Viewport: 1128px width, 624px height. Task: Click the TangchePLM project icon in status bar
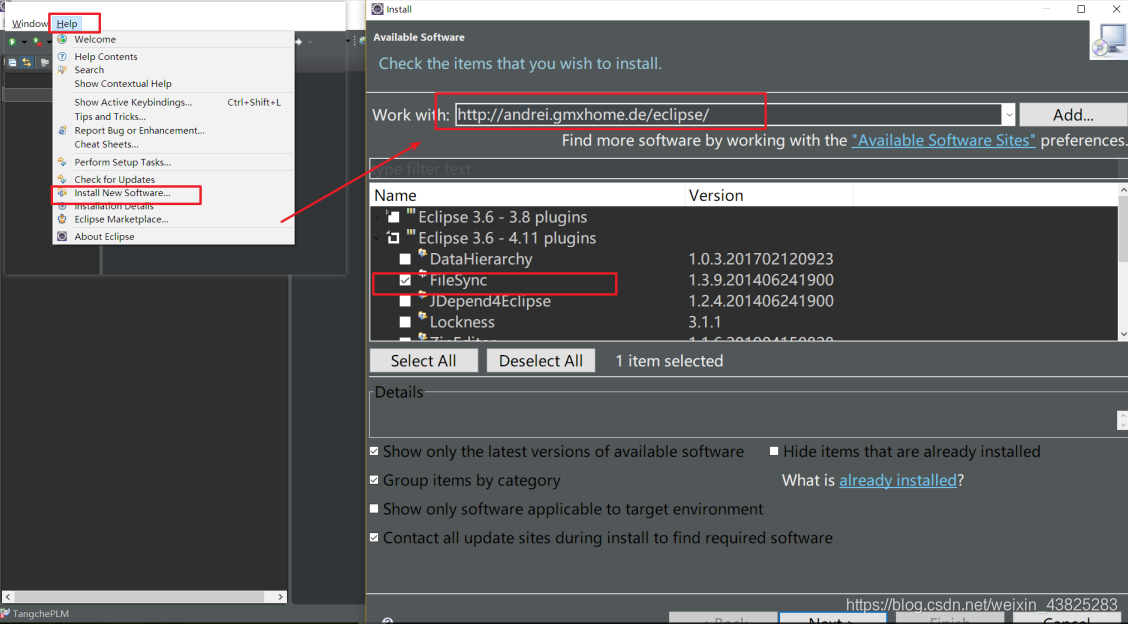coord(5,614)
